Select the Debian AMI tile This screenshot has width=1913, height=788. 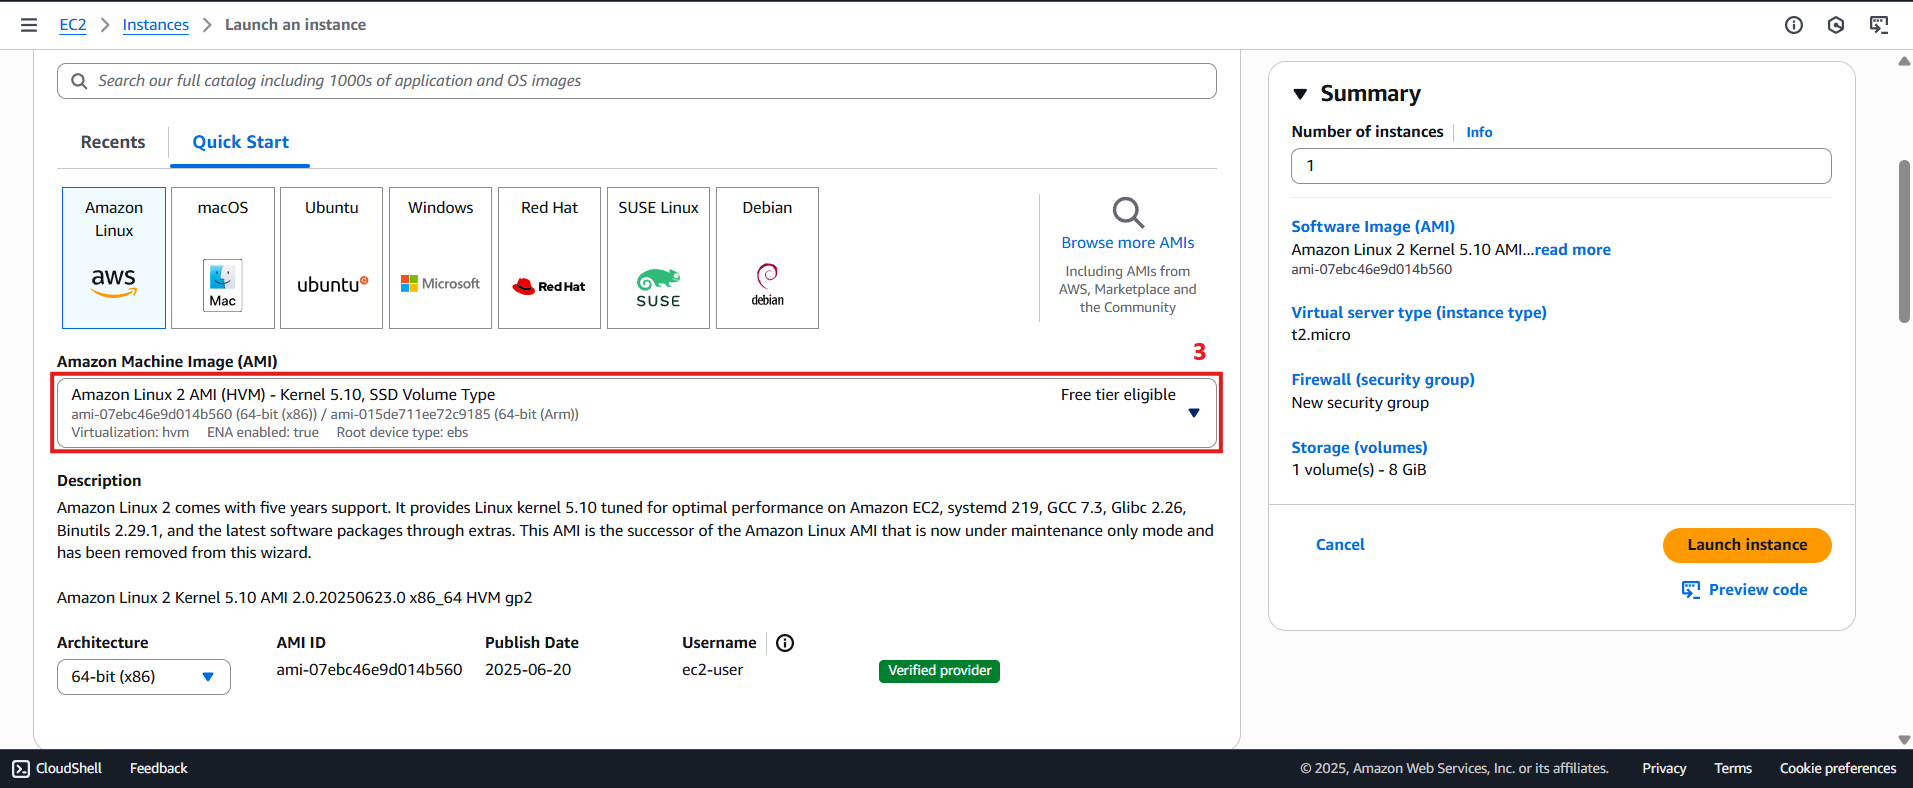click(768, 258)
